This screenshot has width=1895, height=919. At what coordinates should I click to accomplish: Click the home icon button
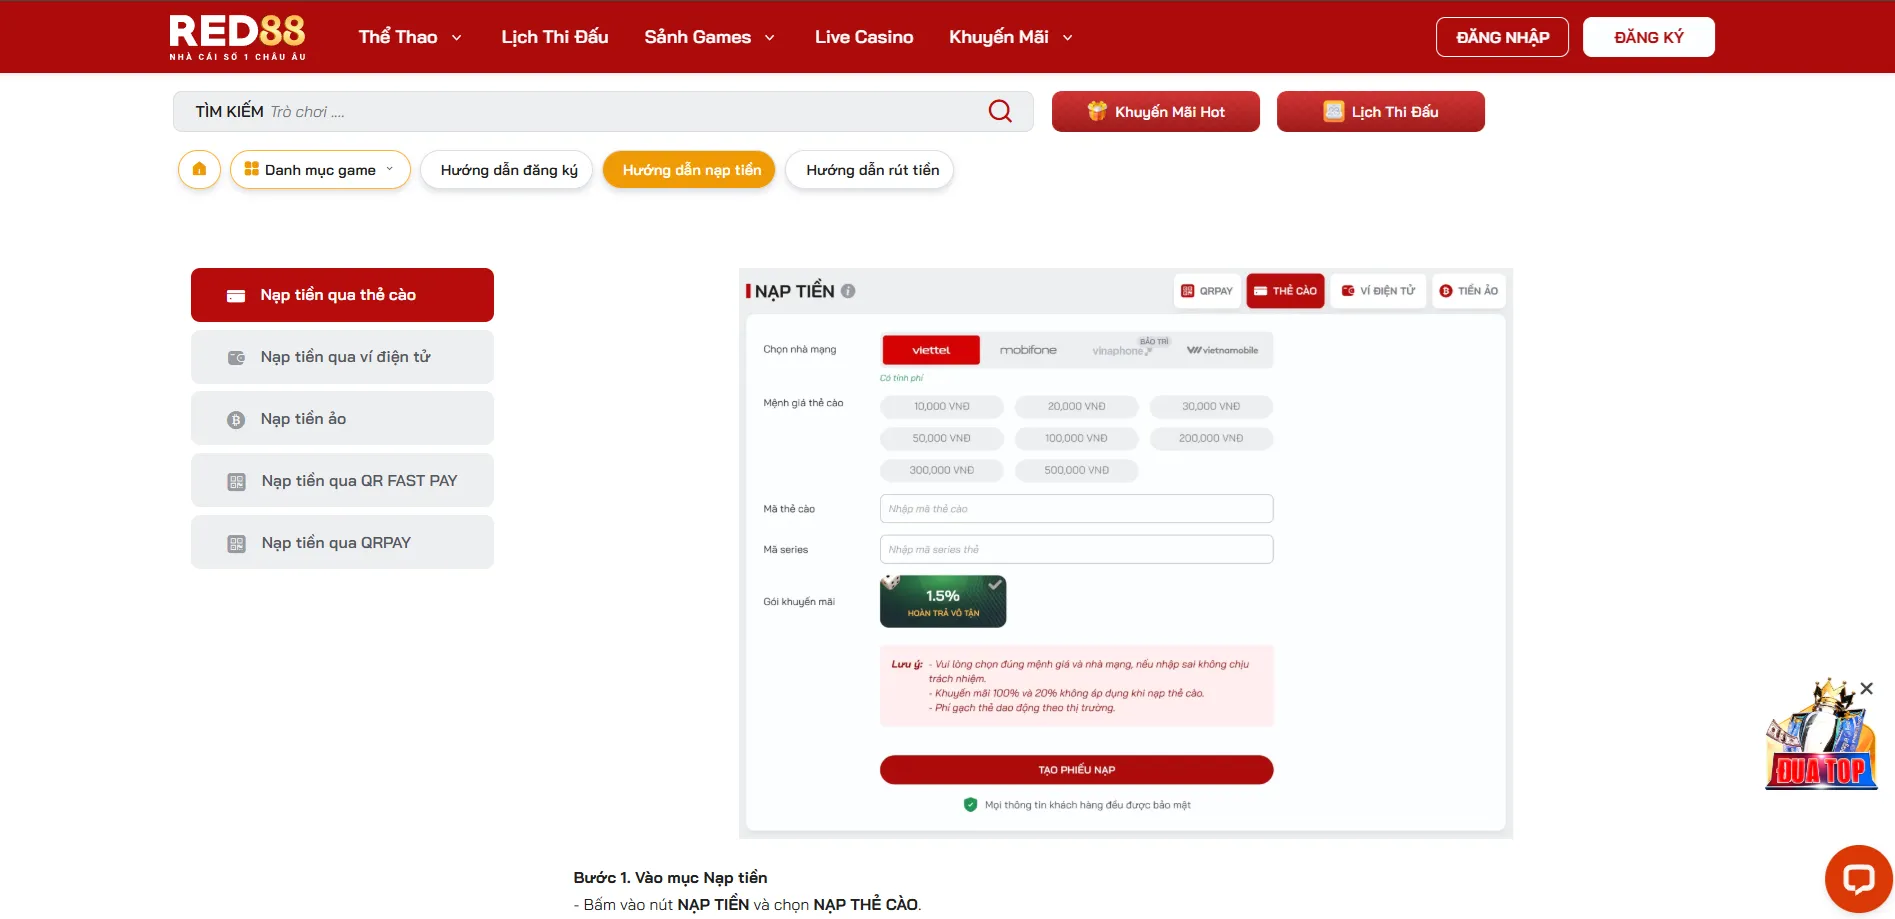click(x=199, y=169)
